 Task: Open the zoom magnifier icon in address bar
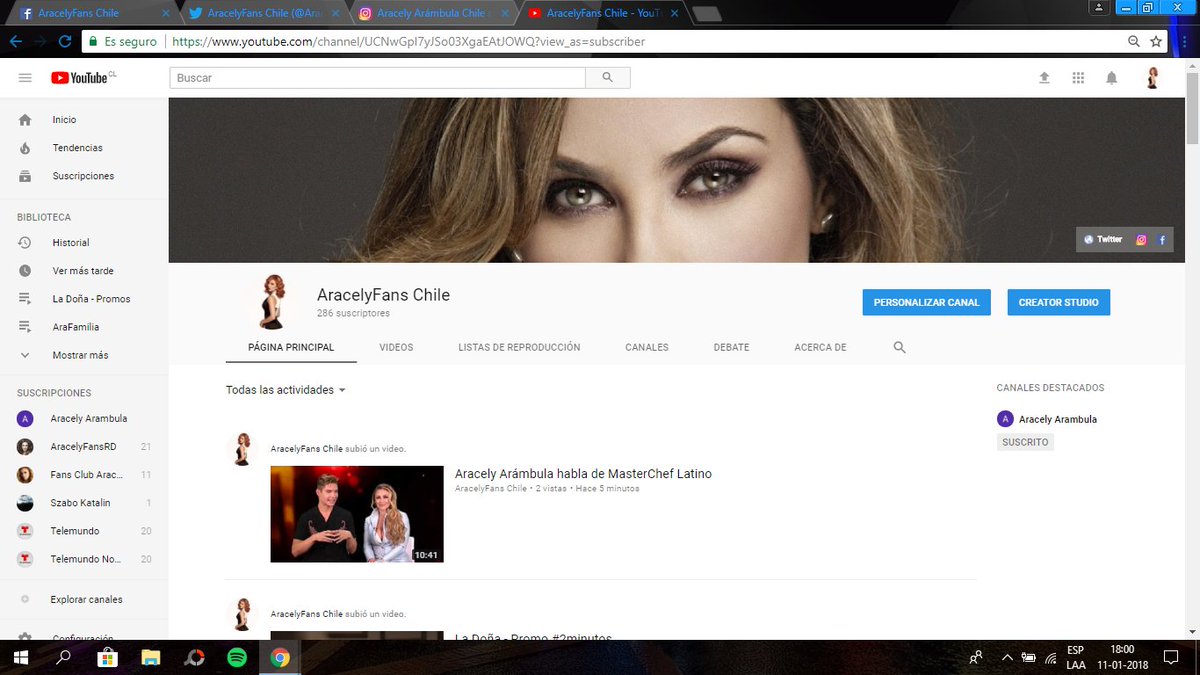pyautogui.click(x=1133, y=42)
